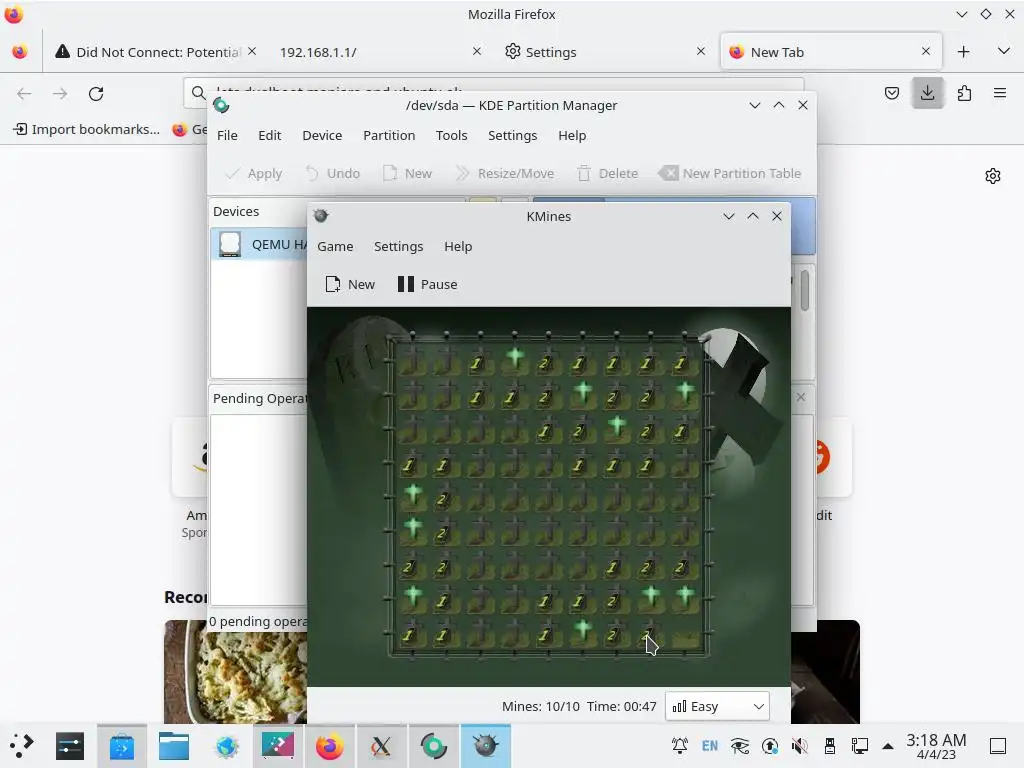Click Partition Manager title bar icon
Screen dimensions: 1024x768
(x=221, y=105)
